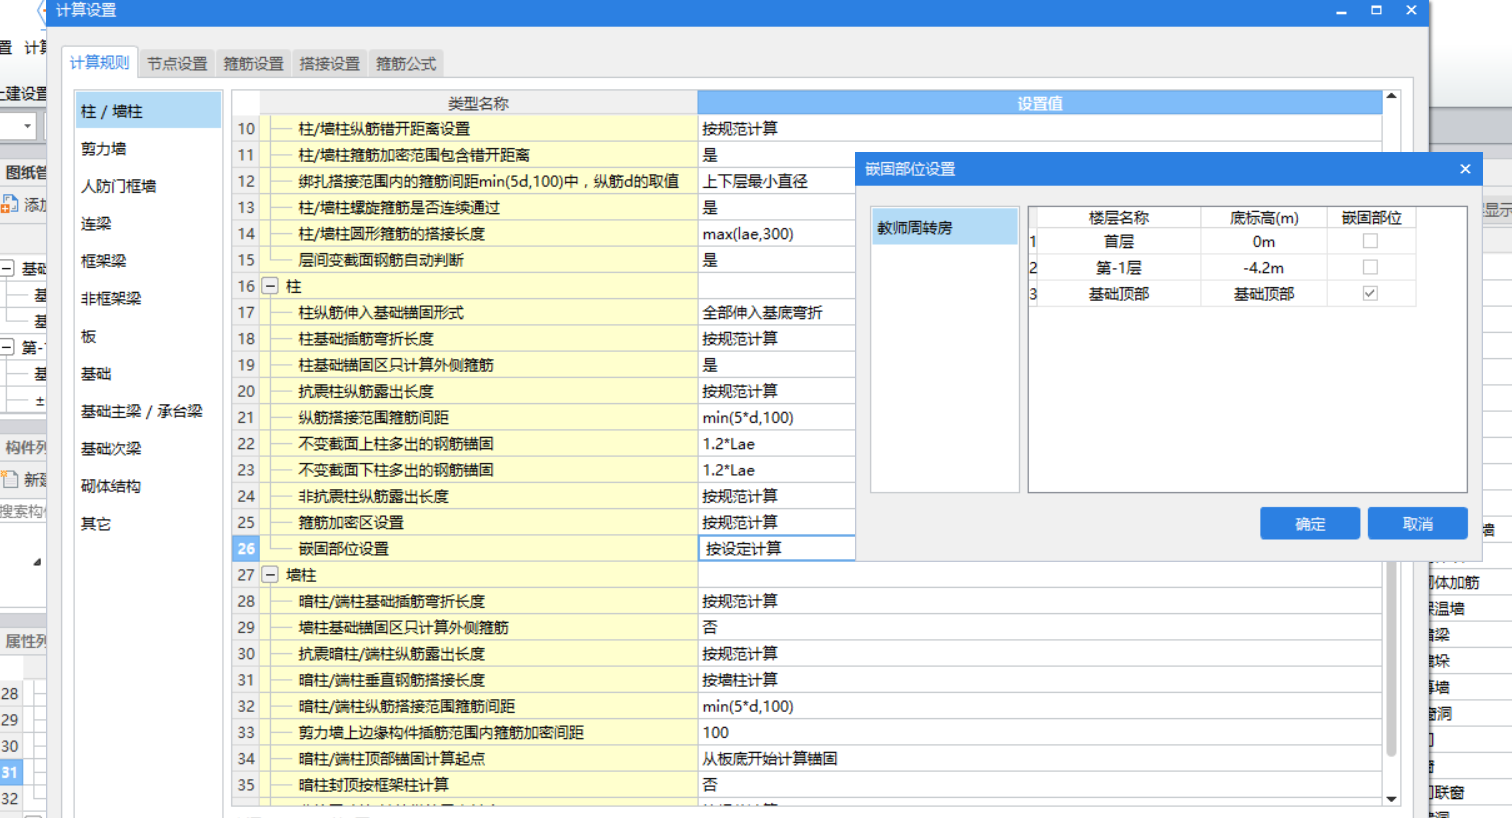Close the 计算设置 window
The image size is (1512, 818).
(x=1411, y=10)
